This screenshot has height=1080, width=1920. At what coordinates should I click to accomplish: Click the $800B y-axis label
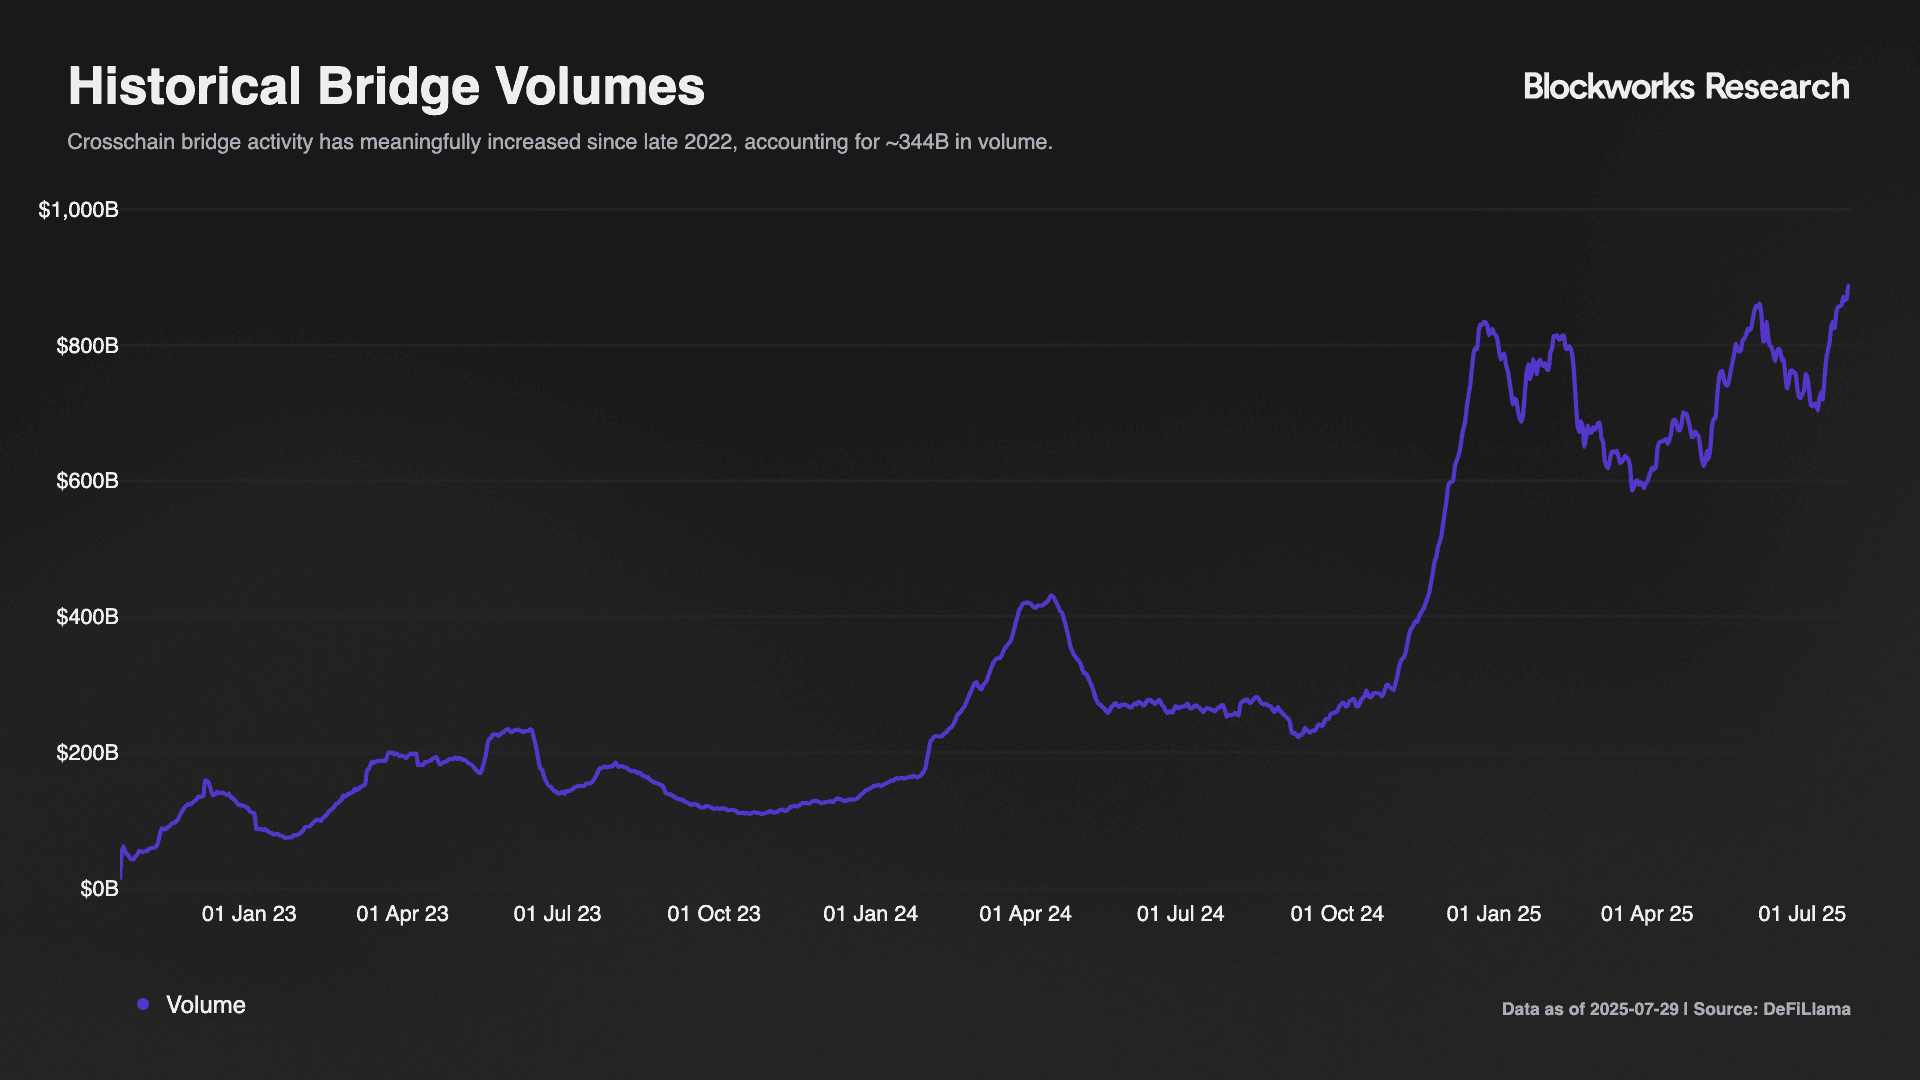(87, 346)
